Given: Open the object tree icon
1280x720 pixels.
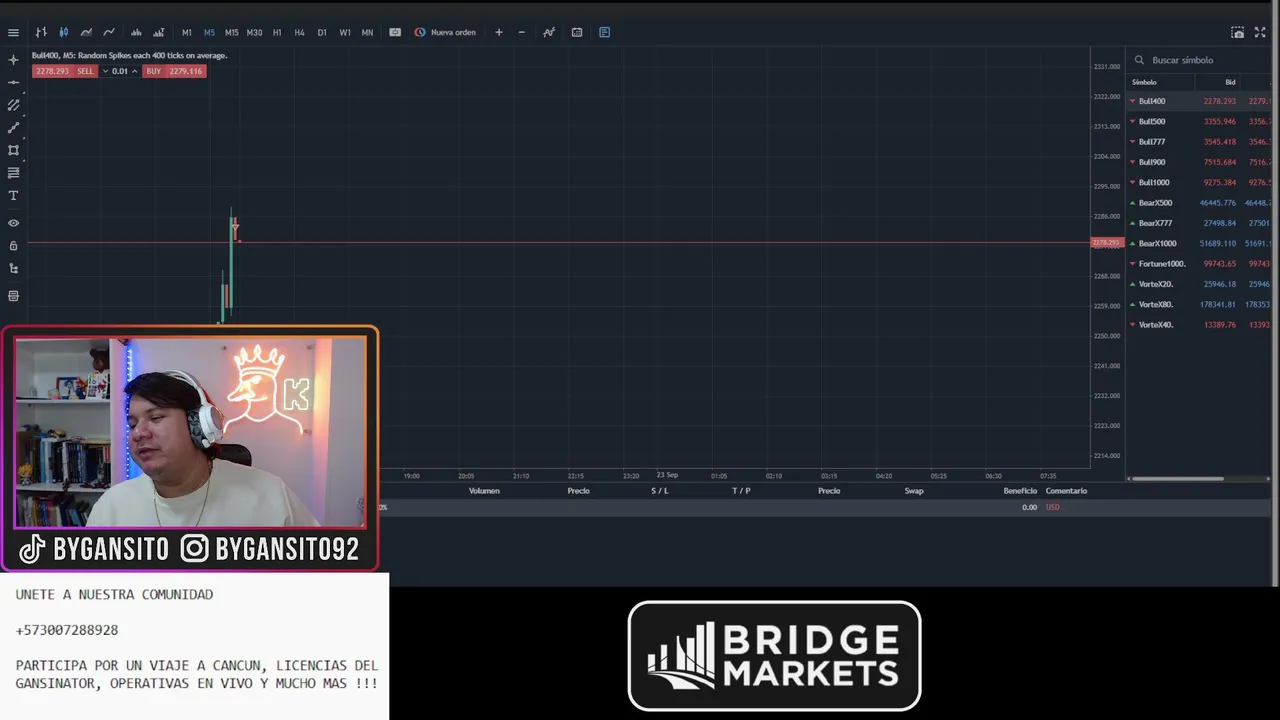Looking at the screenshot, I should [13, 268].
